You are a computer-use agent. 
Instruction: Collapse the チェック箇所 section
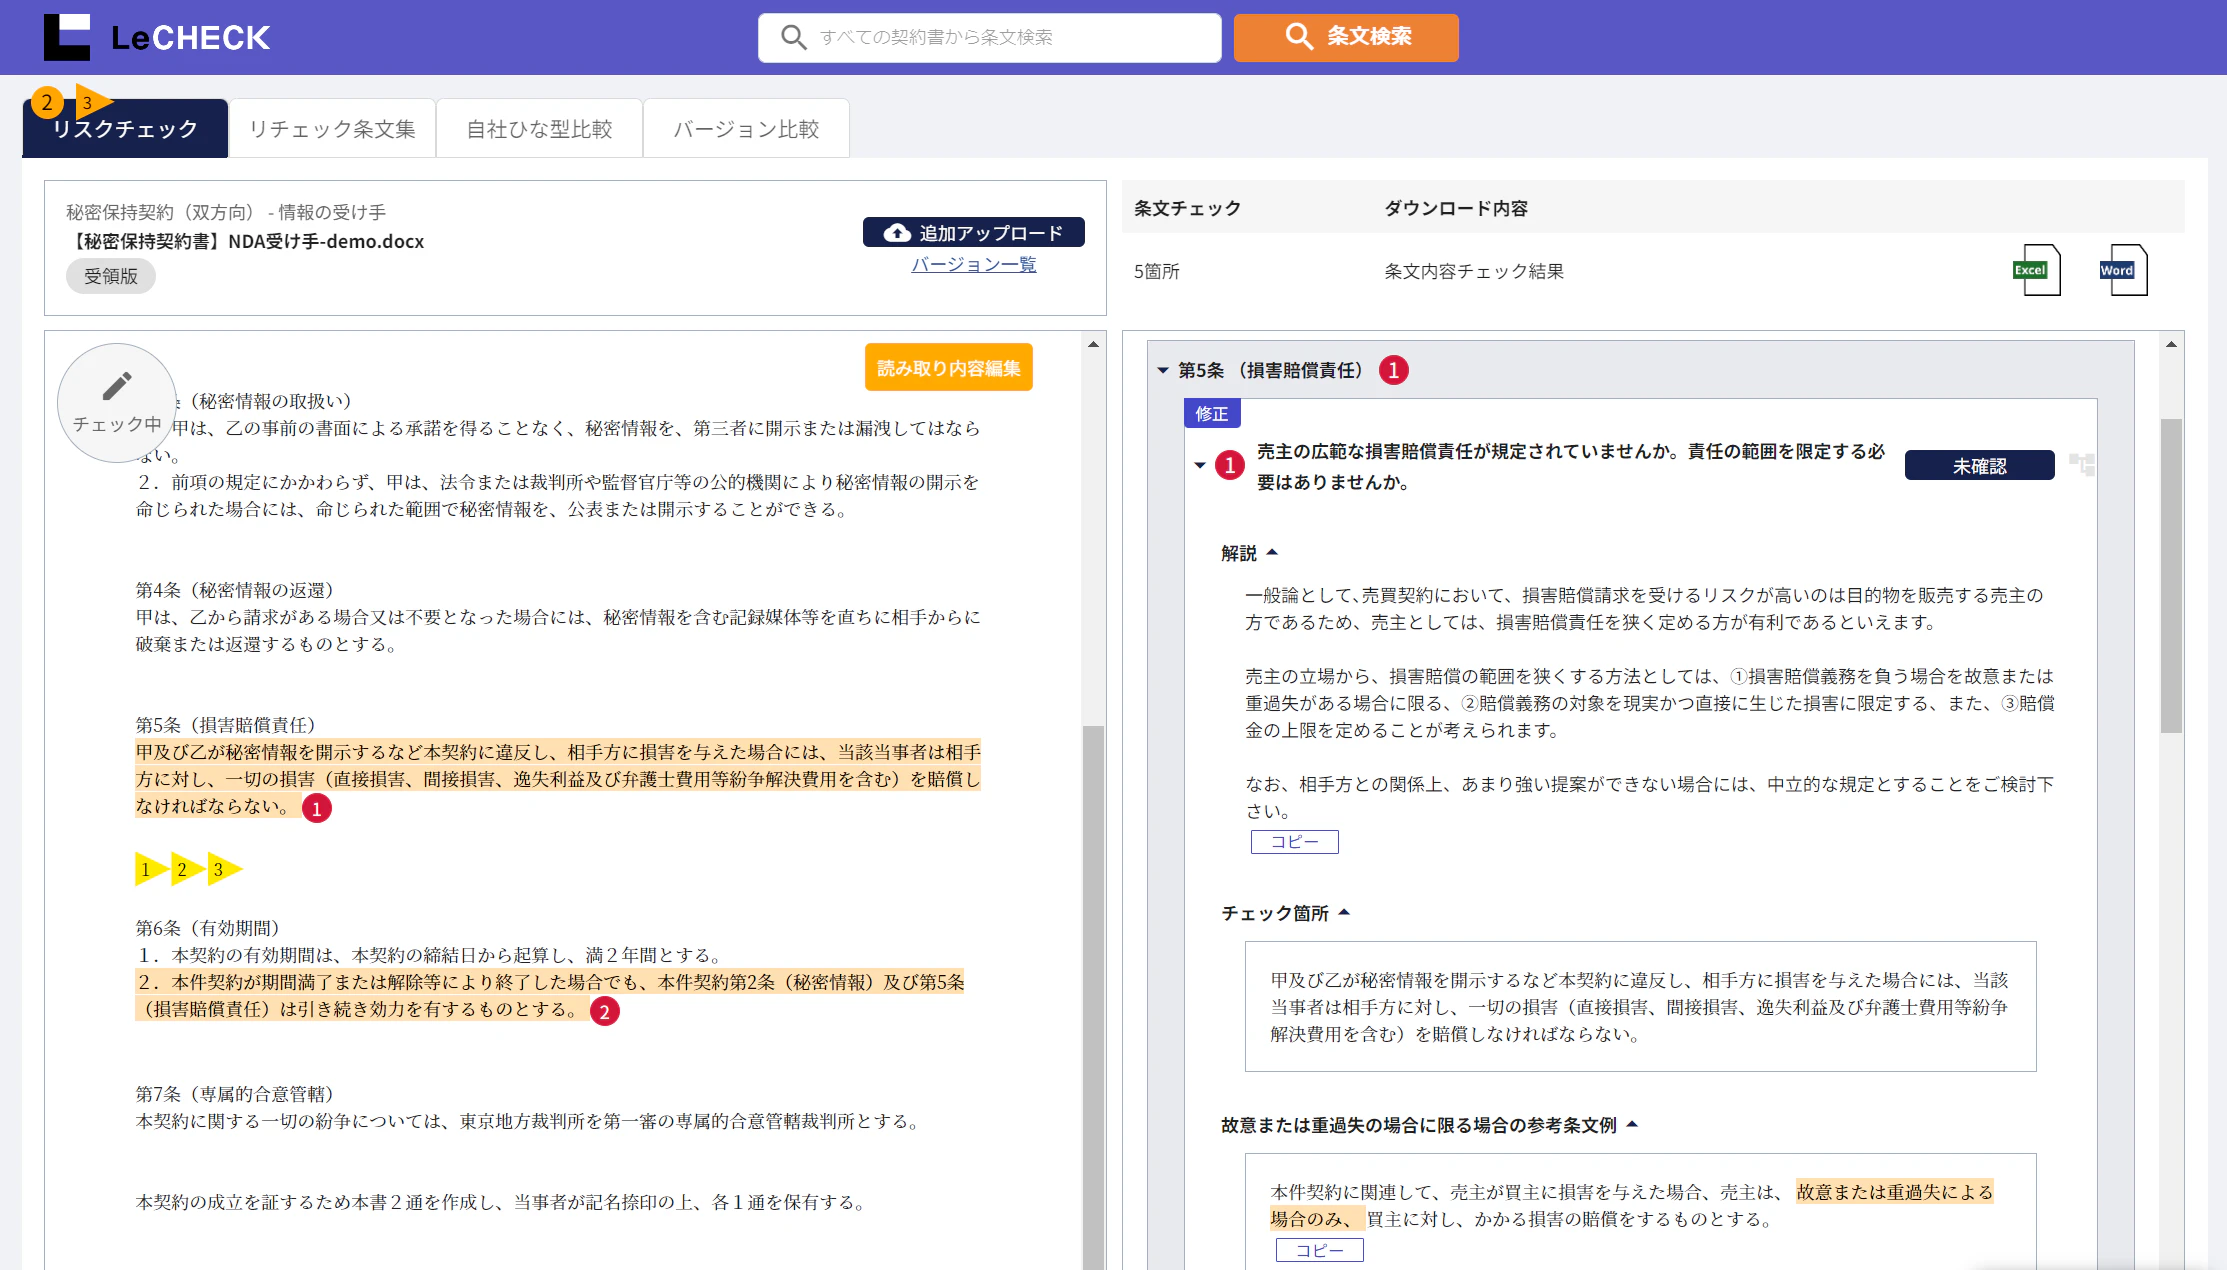pos(1344,913)
